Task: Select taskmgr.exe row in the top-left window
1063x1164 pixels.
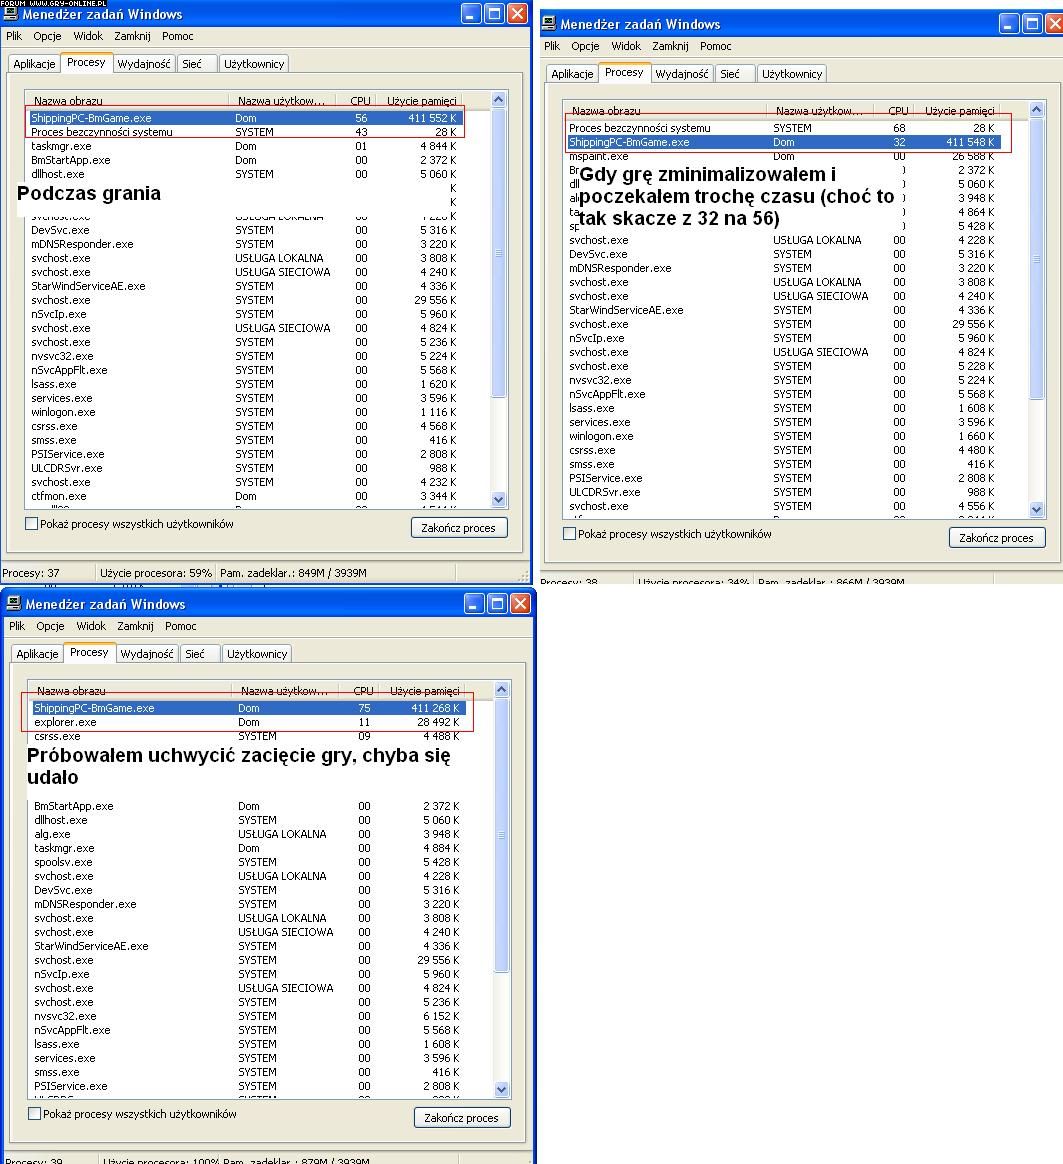Action: click(245, 146)
